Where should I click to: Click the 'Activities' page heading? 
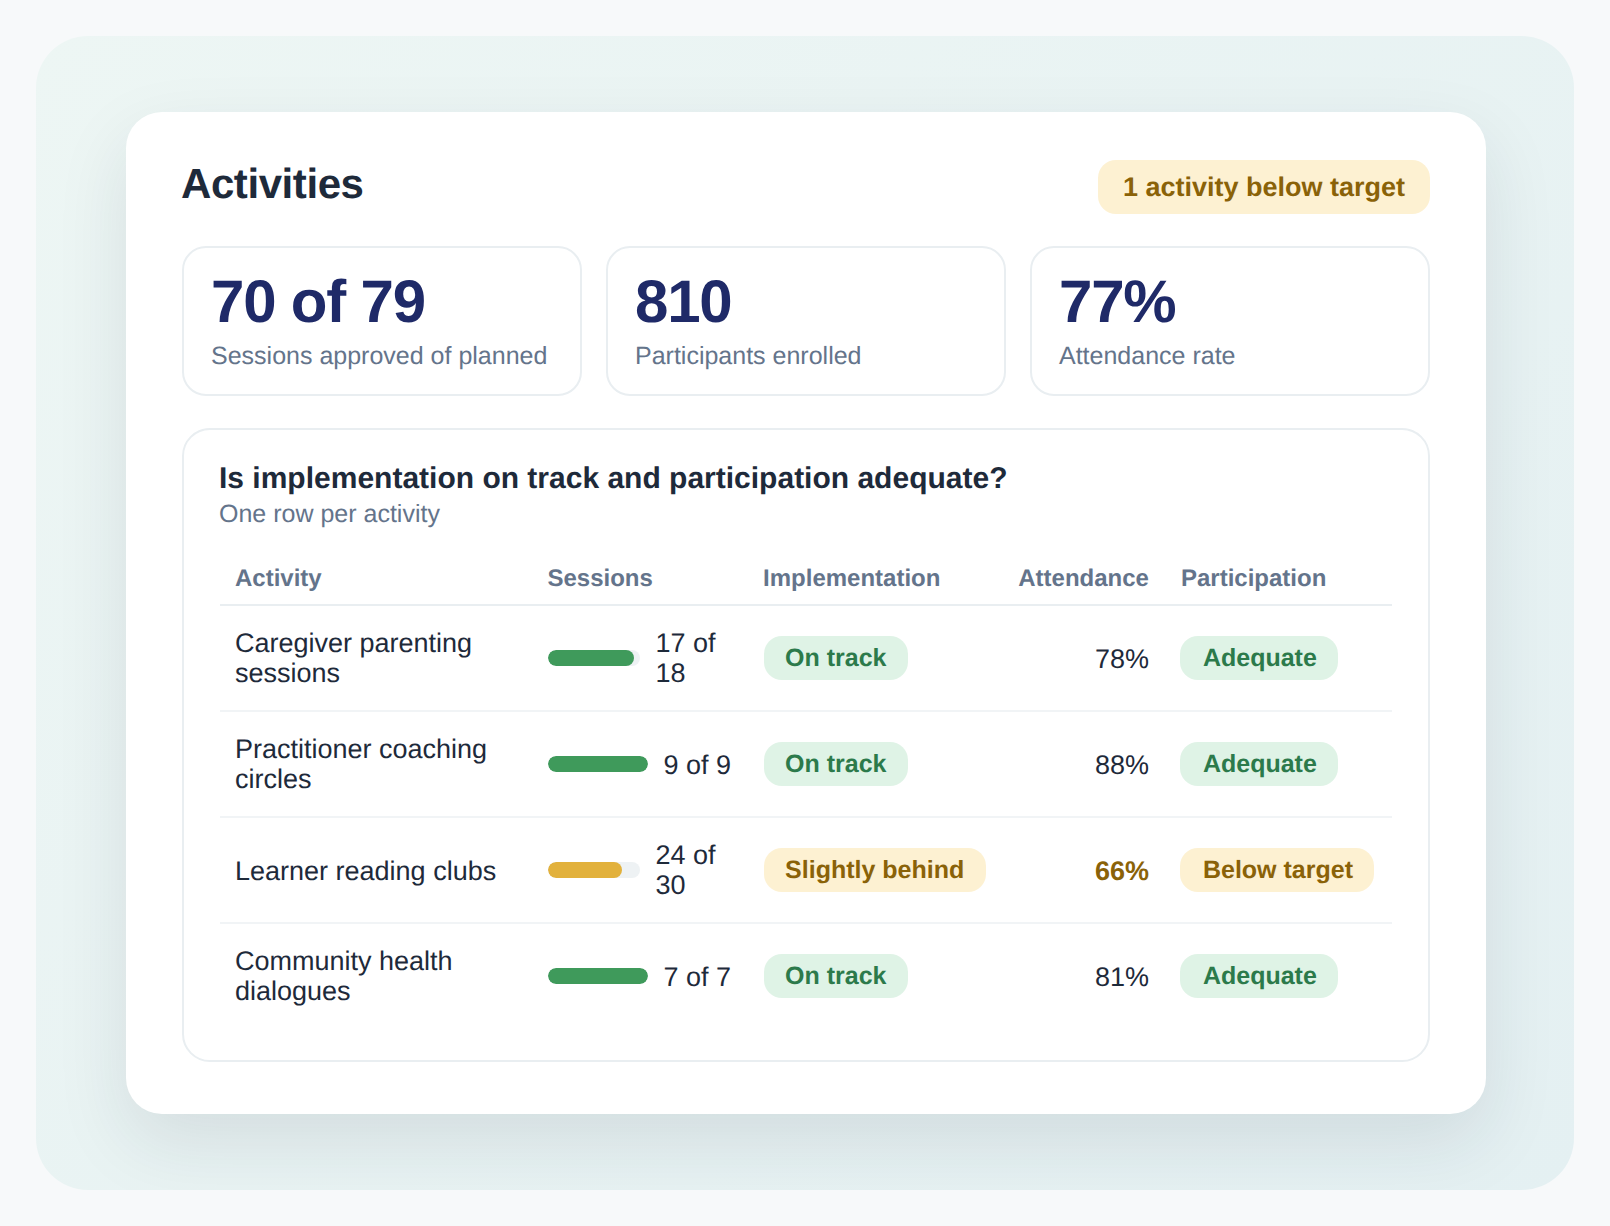pos(273,184)
